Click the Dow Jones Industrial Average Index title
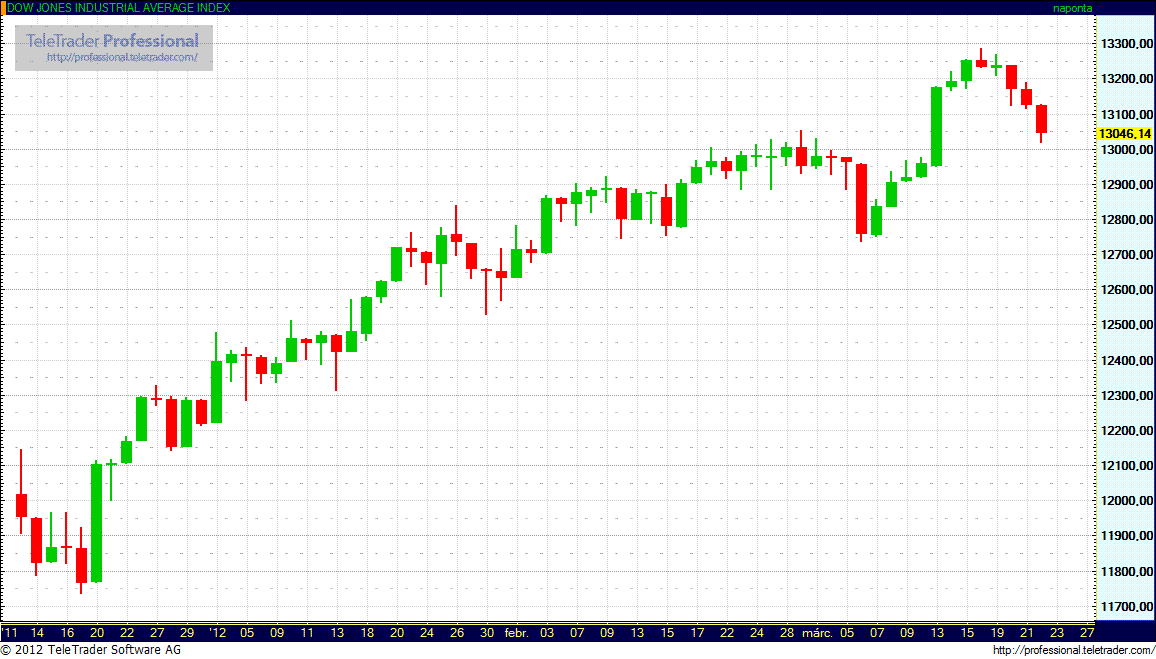This screenshot has height=659, width=1156. [x=118, y=7]
